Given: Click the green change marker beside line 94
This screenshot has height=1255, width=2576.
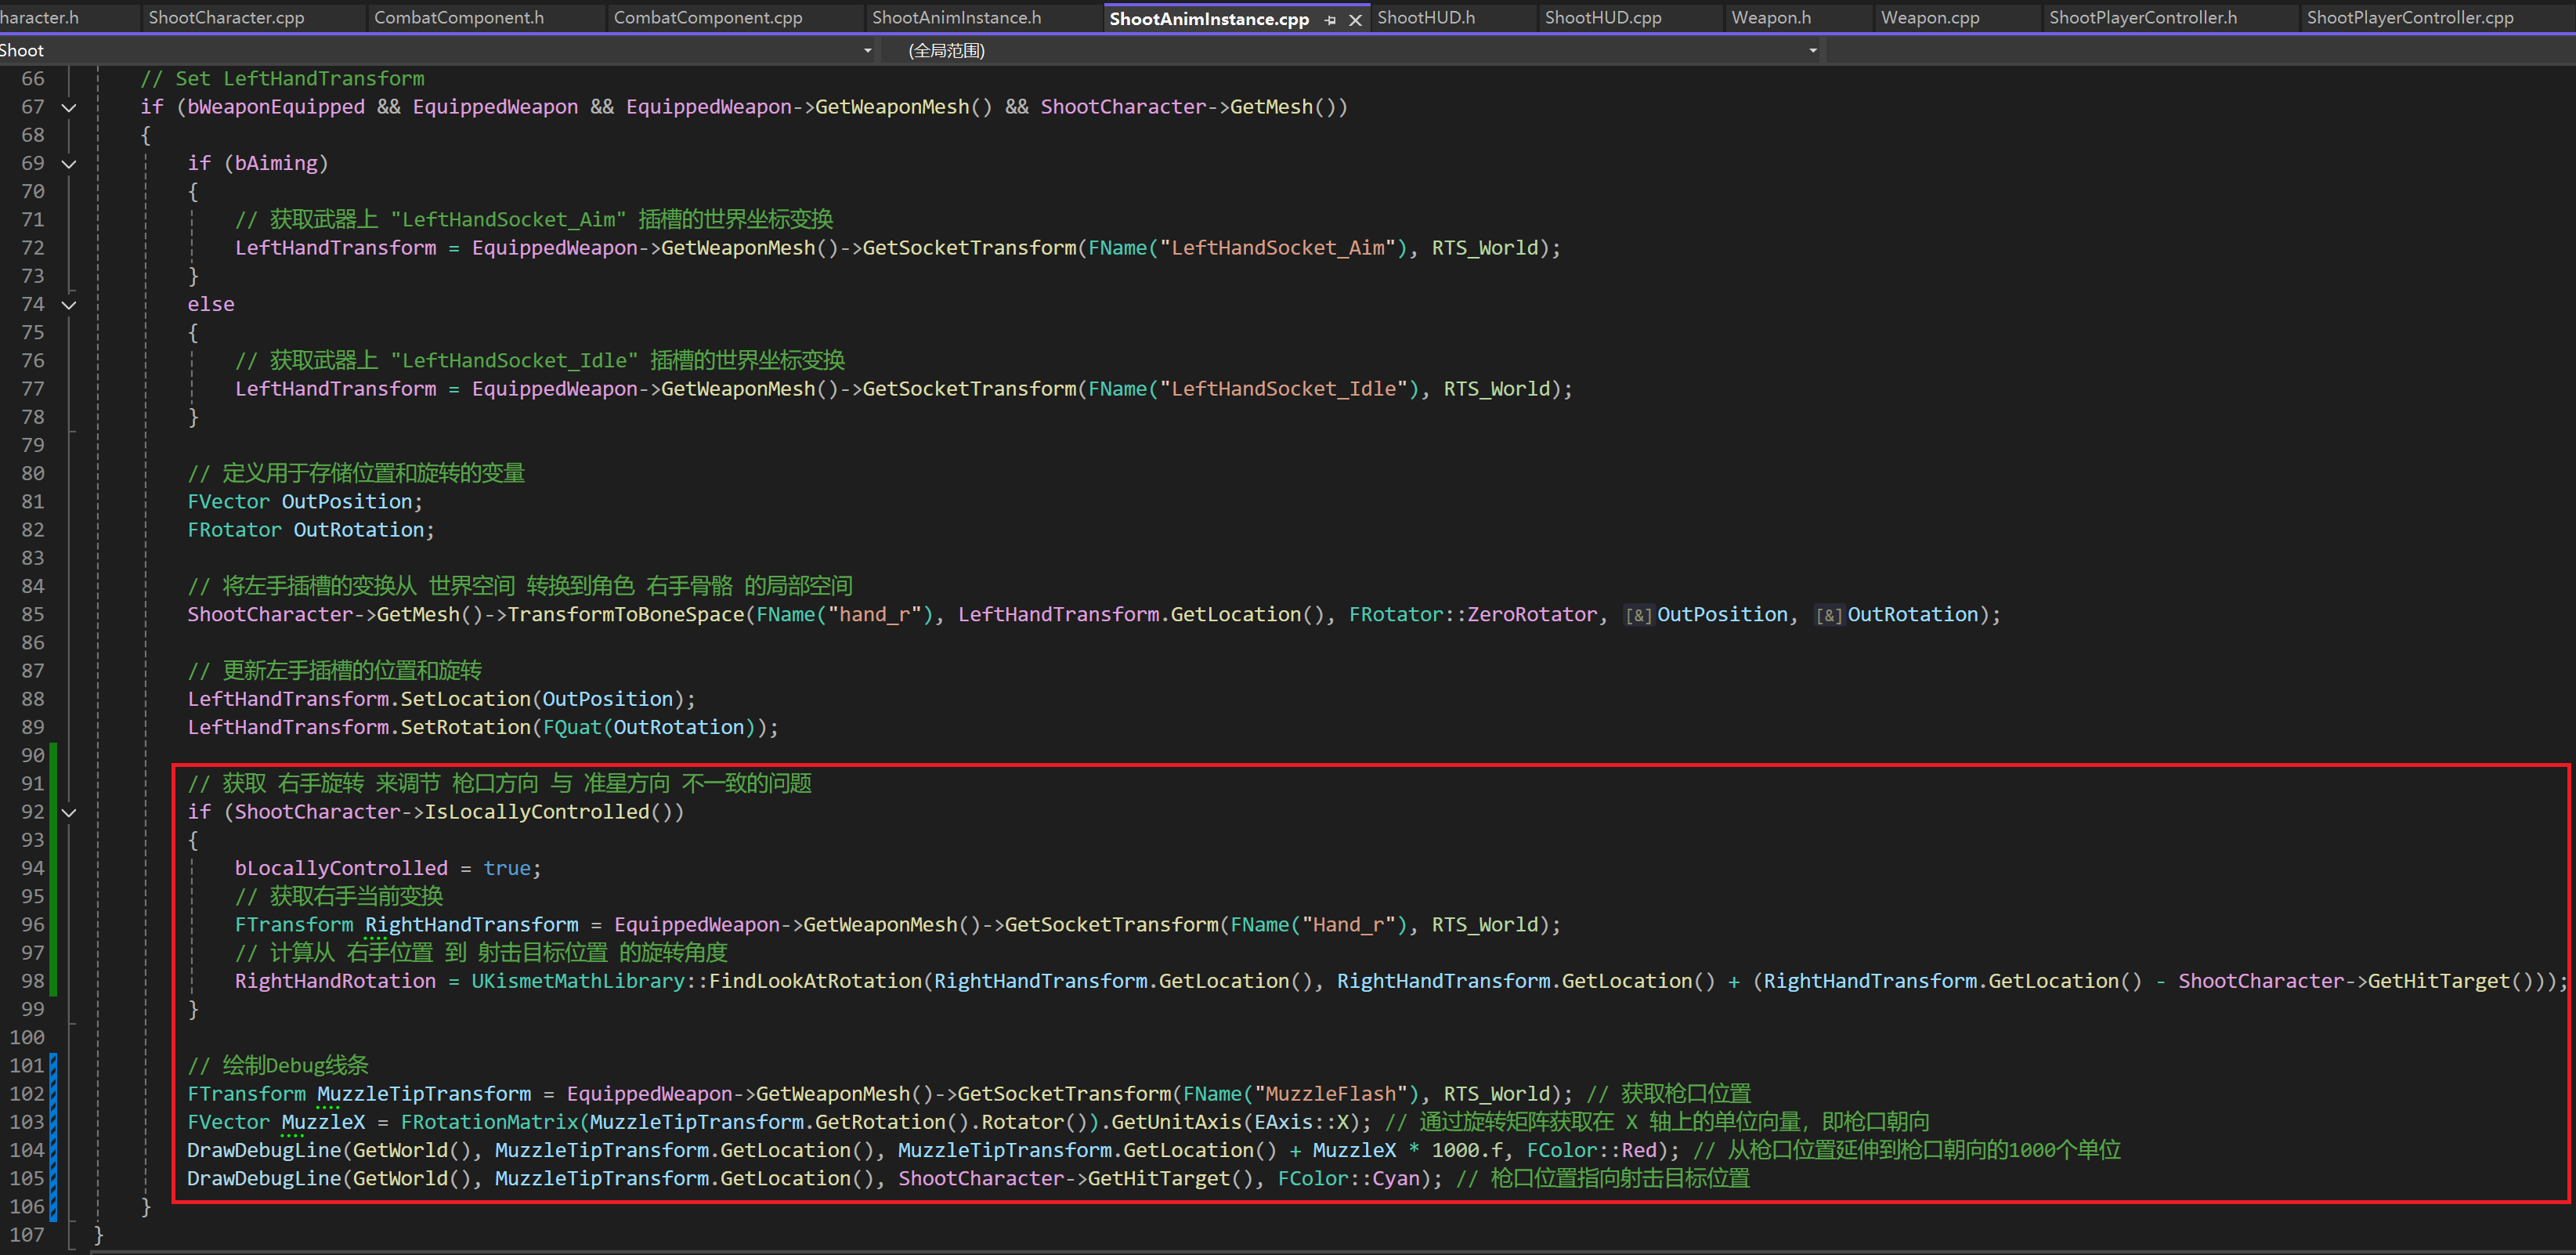Looking at the screenshot, I should [53, 868].
